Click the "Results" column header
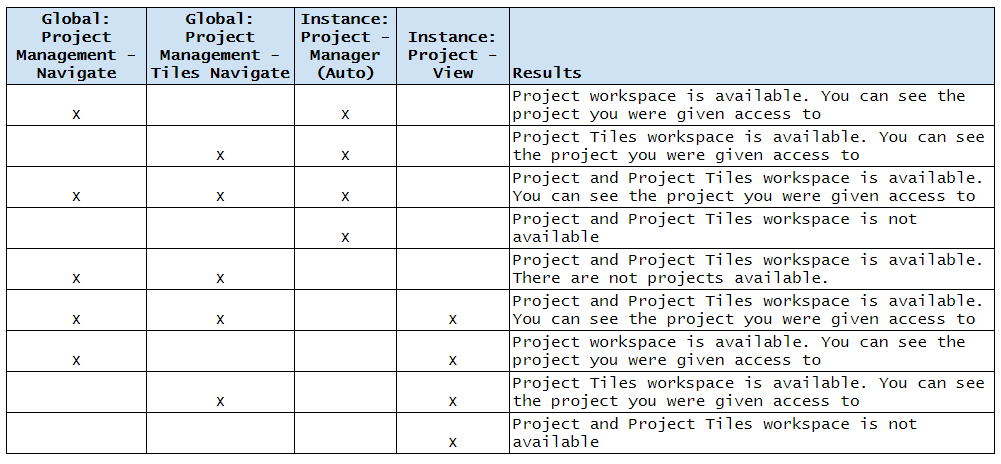Image resolution: width=1001 pixels, height=464 pixels. coord(547,73)
